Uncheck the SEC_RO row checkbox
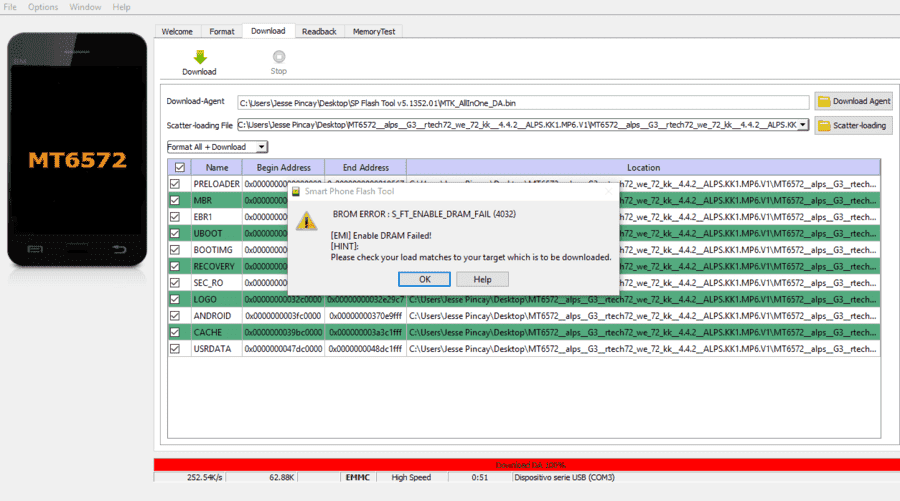Image resolution: width=900 pixels, height=501 pixels. tap(175, 283)
